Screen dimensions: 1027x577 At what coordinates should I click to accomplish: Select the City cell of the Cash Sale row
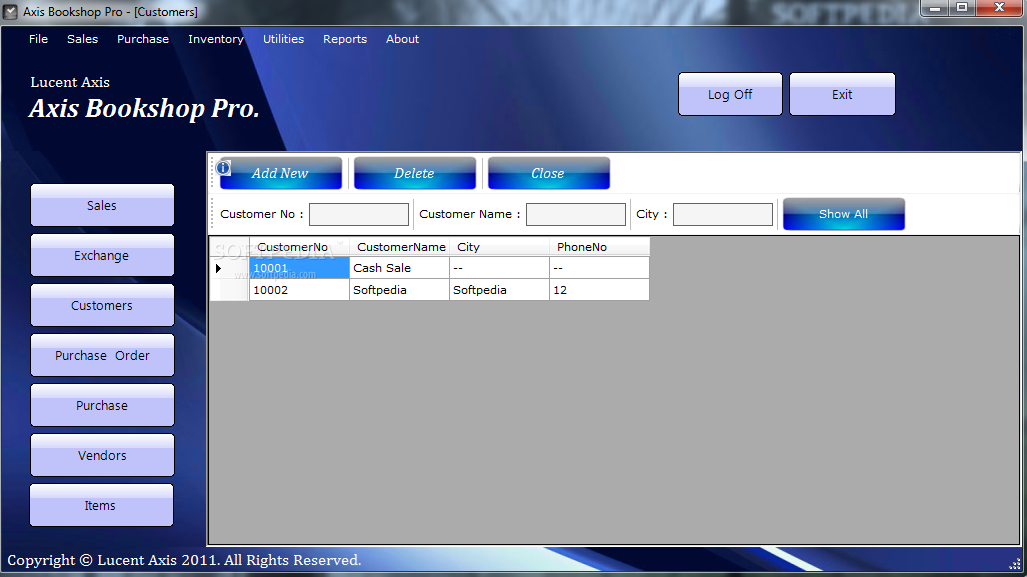(500, 268)
